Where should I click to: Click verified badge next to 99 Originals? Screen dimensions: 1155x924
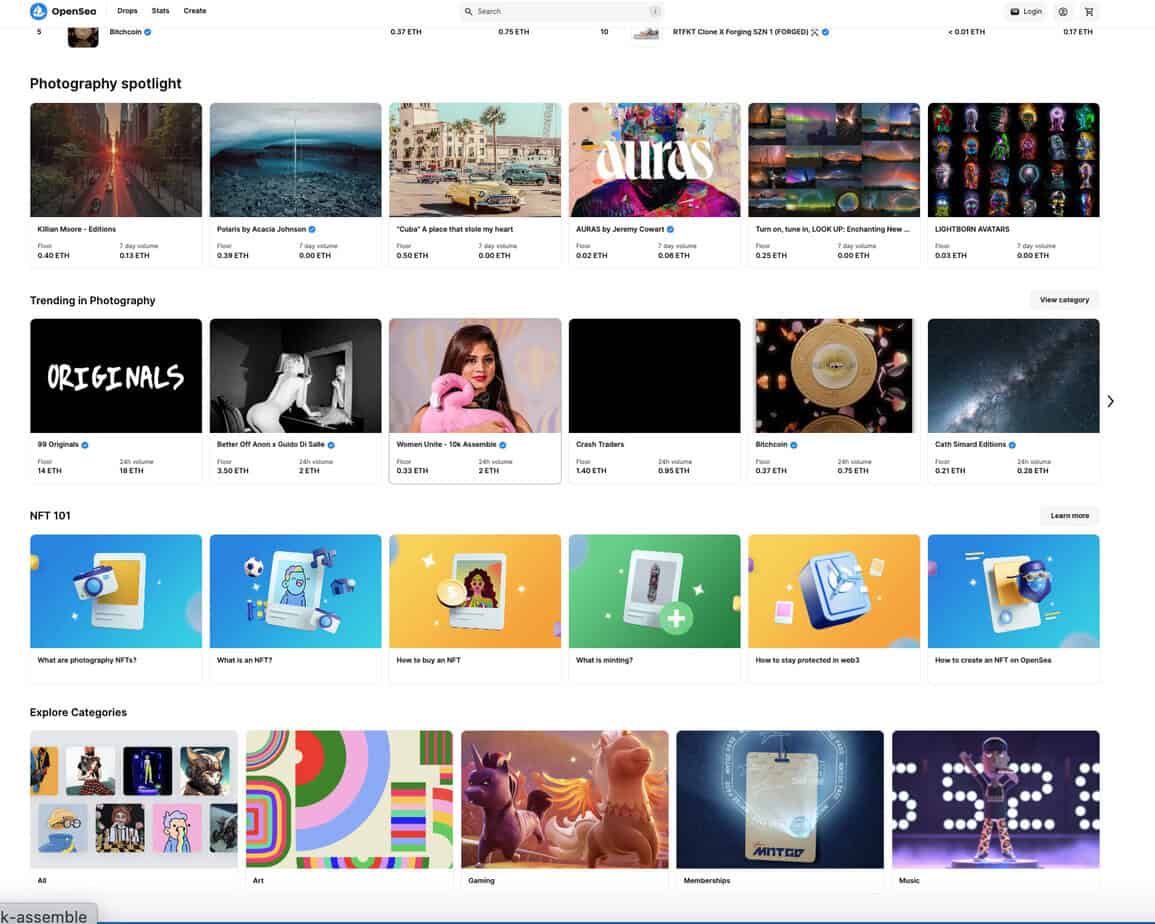point(85,445)
